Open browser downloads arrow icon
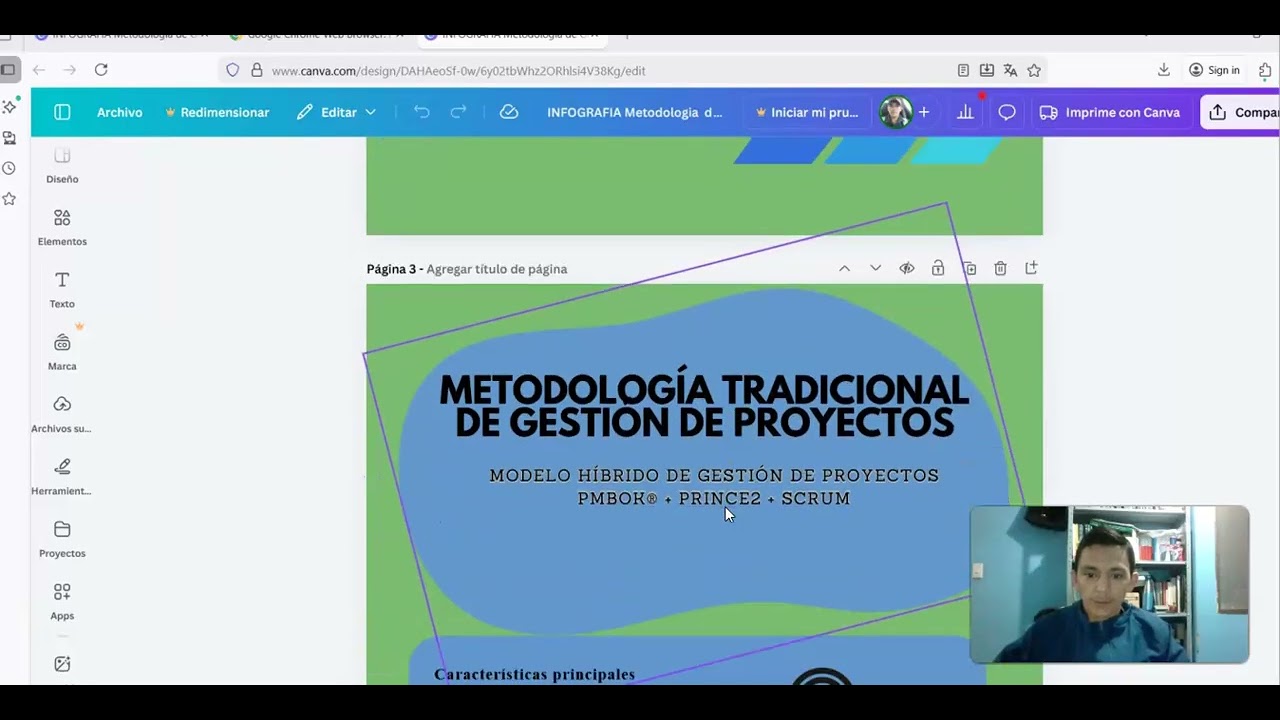Image resolution: width=1280 pixels, height=720 pixels. [1164, 70]
